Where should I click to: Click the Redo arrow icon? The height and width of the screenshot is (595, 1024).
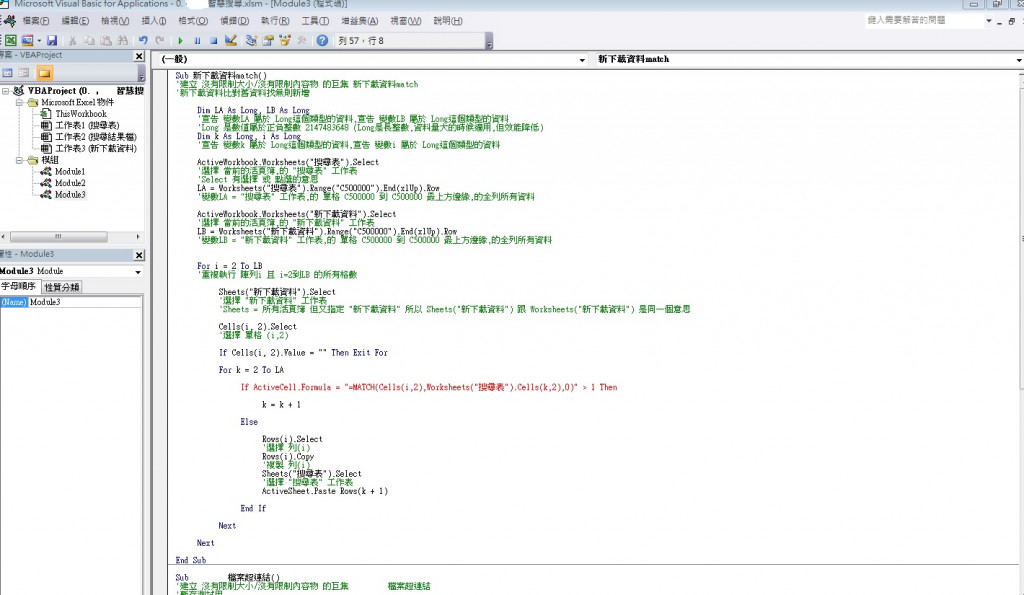[160, 40]
